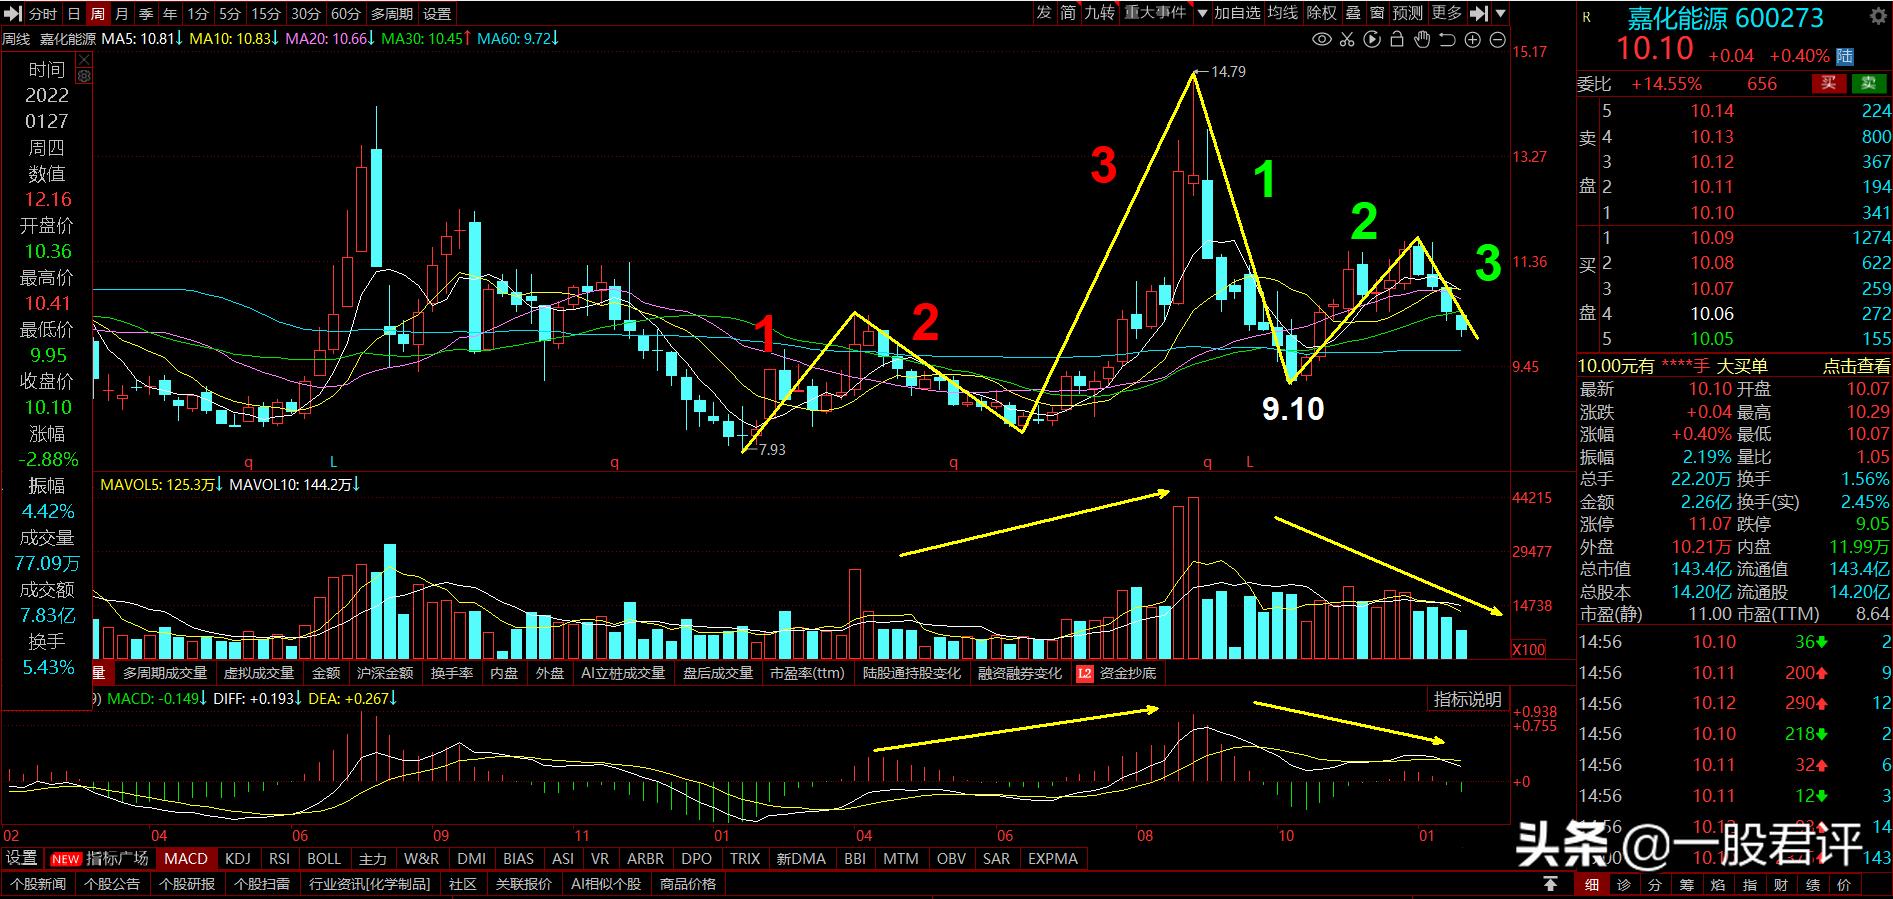The image size is (1893, 899).
Task: Open the info panel gear settings
Action: point(84,76)
